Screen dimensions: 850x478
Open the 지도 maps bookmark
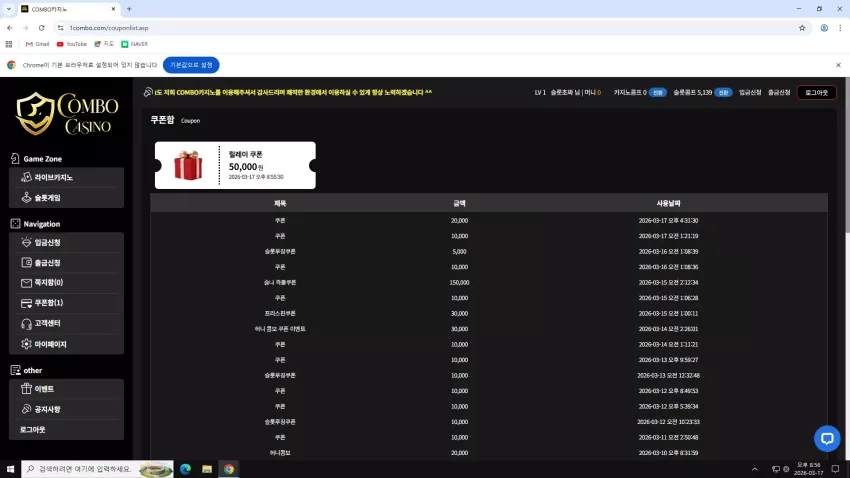(104, 44)
